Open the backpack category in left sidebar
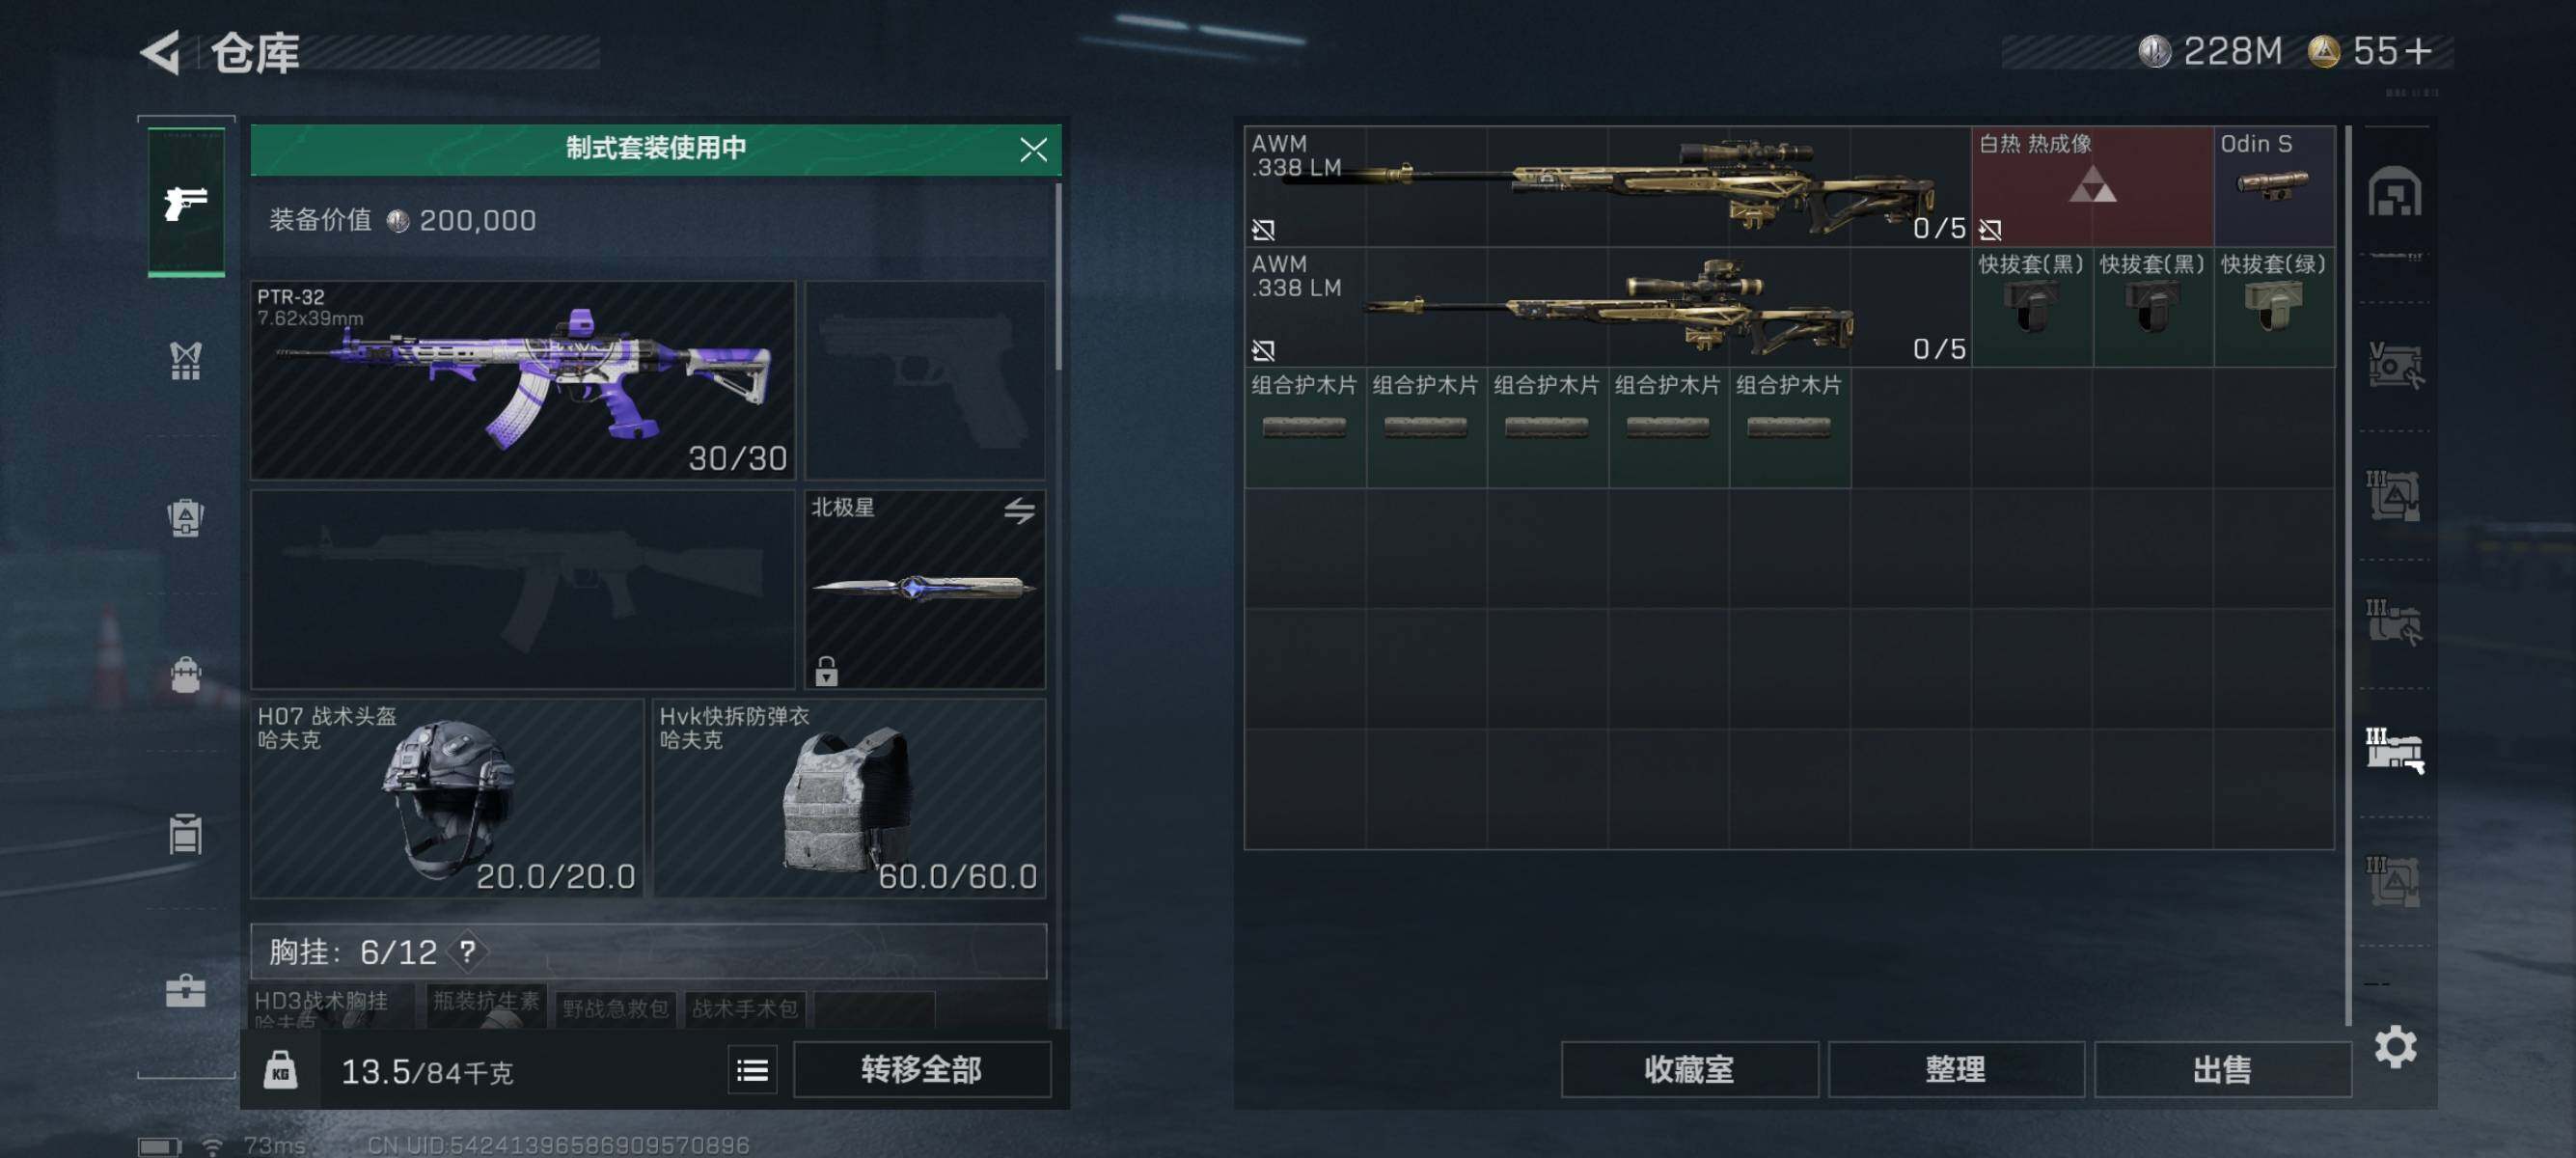The image size is (2576, 1158). (x=185, y=674)
